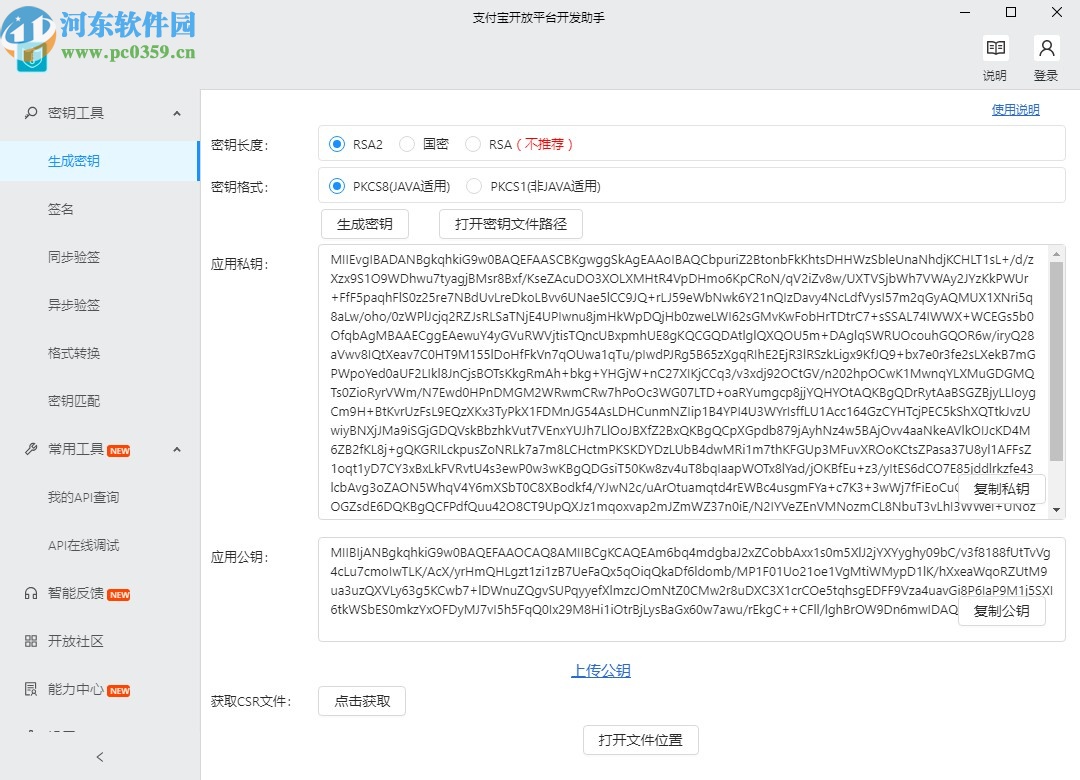Select RSA (不推荐) key length
The image size is (1080, 780).
tap(472, 144)
